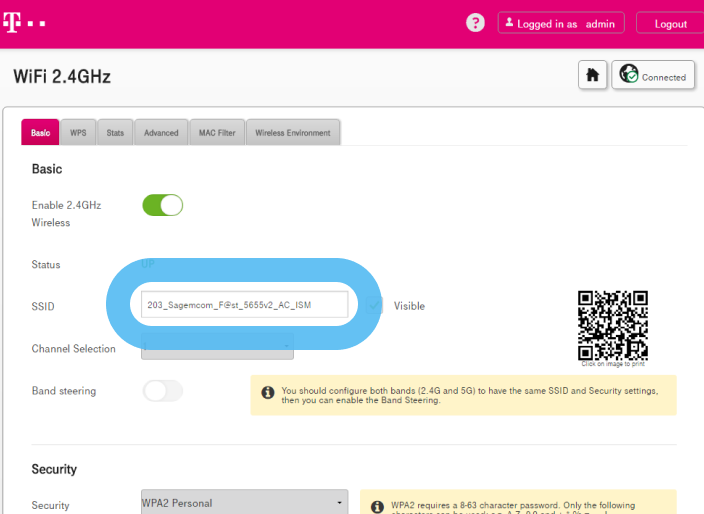The height and width of the screenshot is (514, 704).
Task: Click the user icon beside Logged in
Action: point(509,23)
